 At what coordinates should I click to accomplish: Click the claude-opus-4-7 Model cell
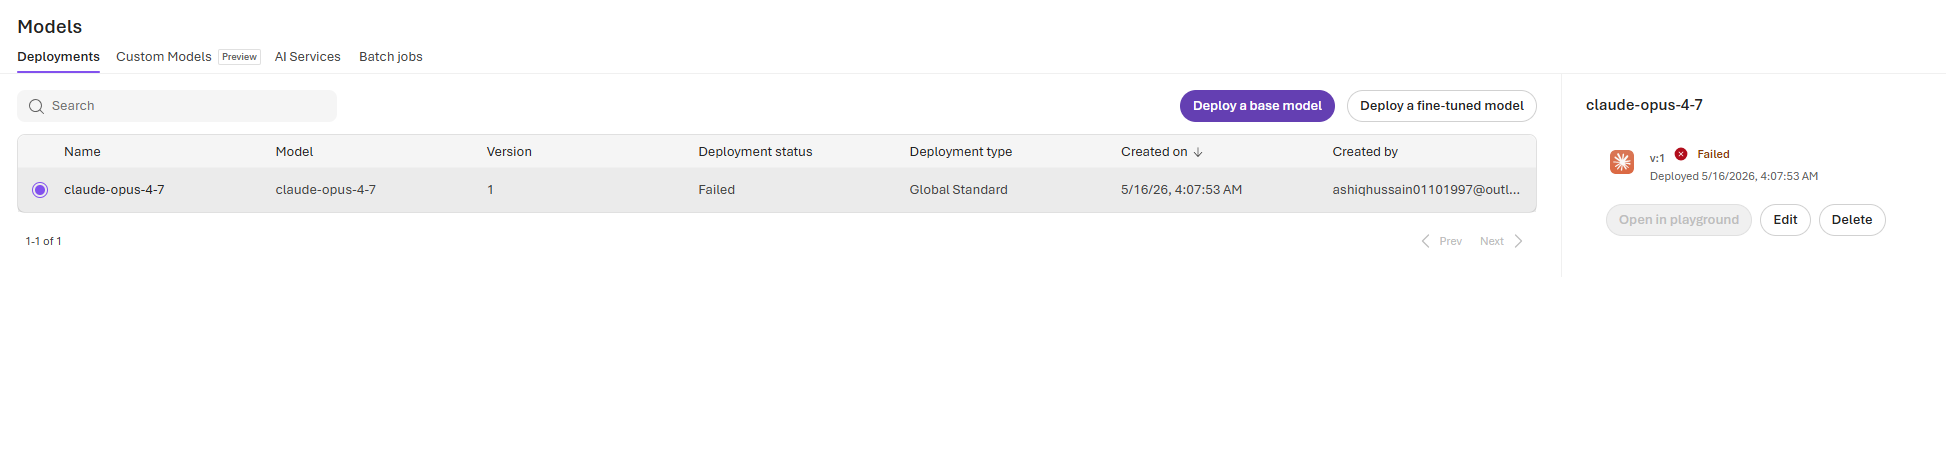326,190
